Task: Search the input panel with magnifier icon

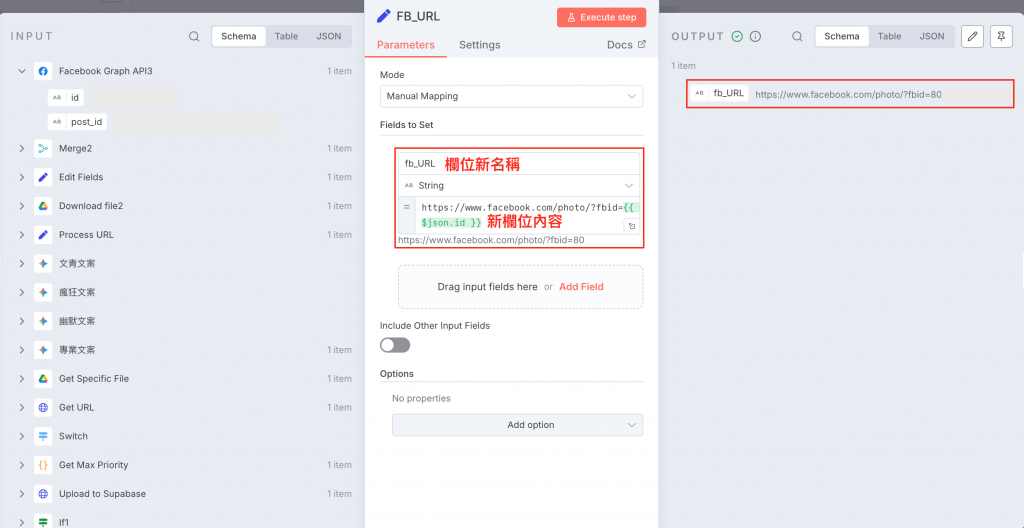Action: tap(194, 37)
